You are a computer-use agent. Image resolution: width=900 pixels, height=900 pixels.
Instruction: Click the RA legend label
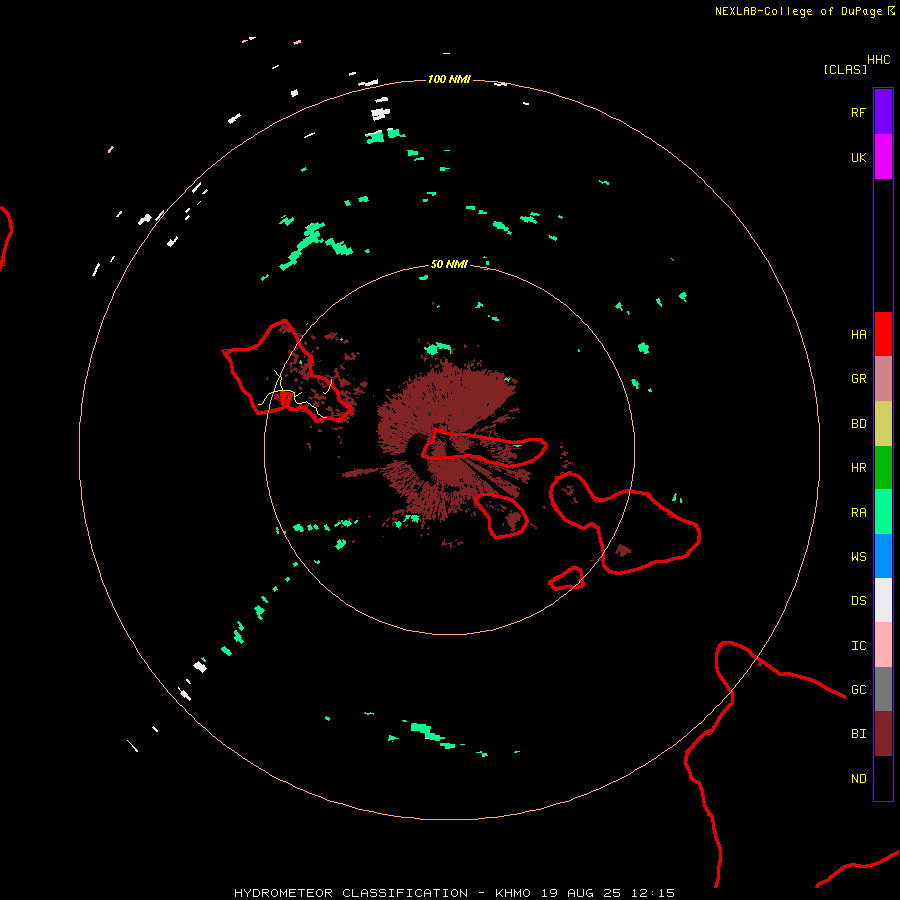[x=858, y=513]
